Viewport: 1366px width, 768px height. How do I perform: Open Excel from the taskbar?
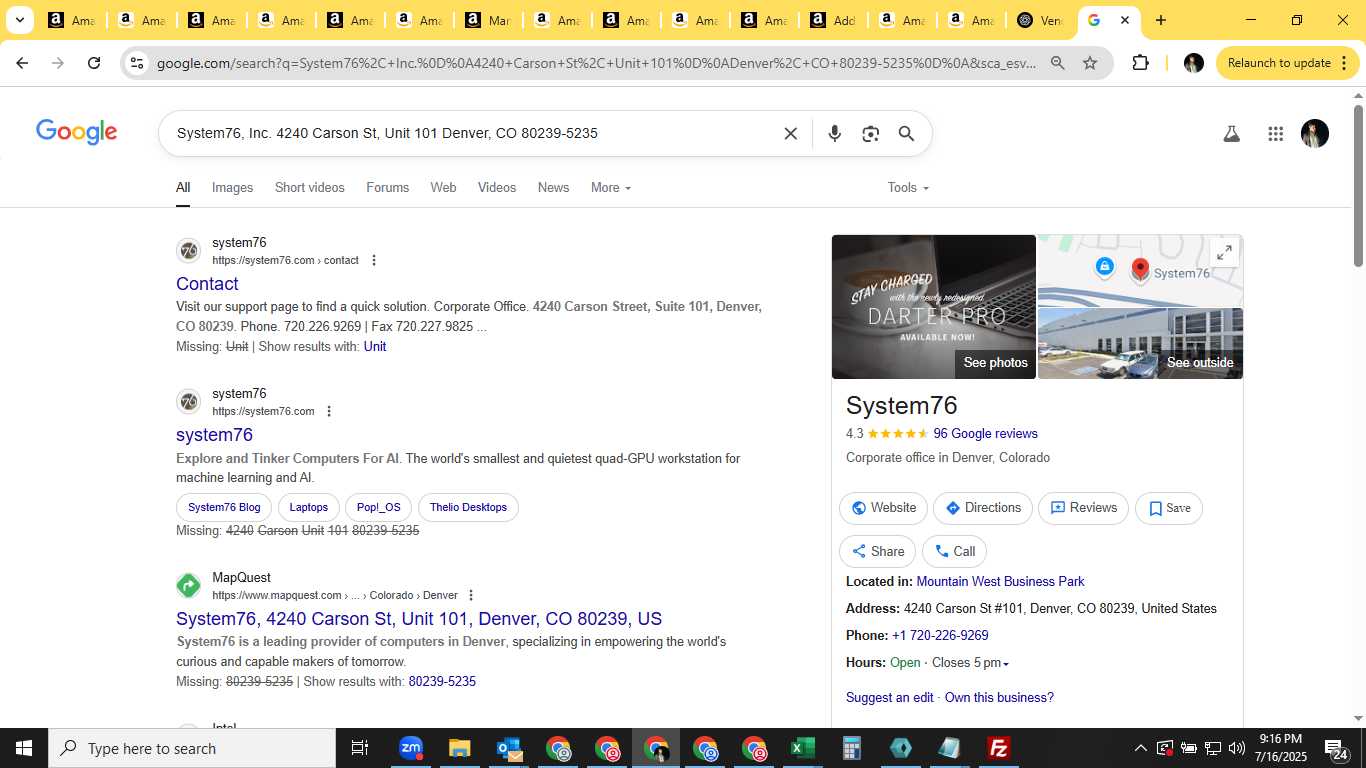pyautogui.click(x=802, y=748)
